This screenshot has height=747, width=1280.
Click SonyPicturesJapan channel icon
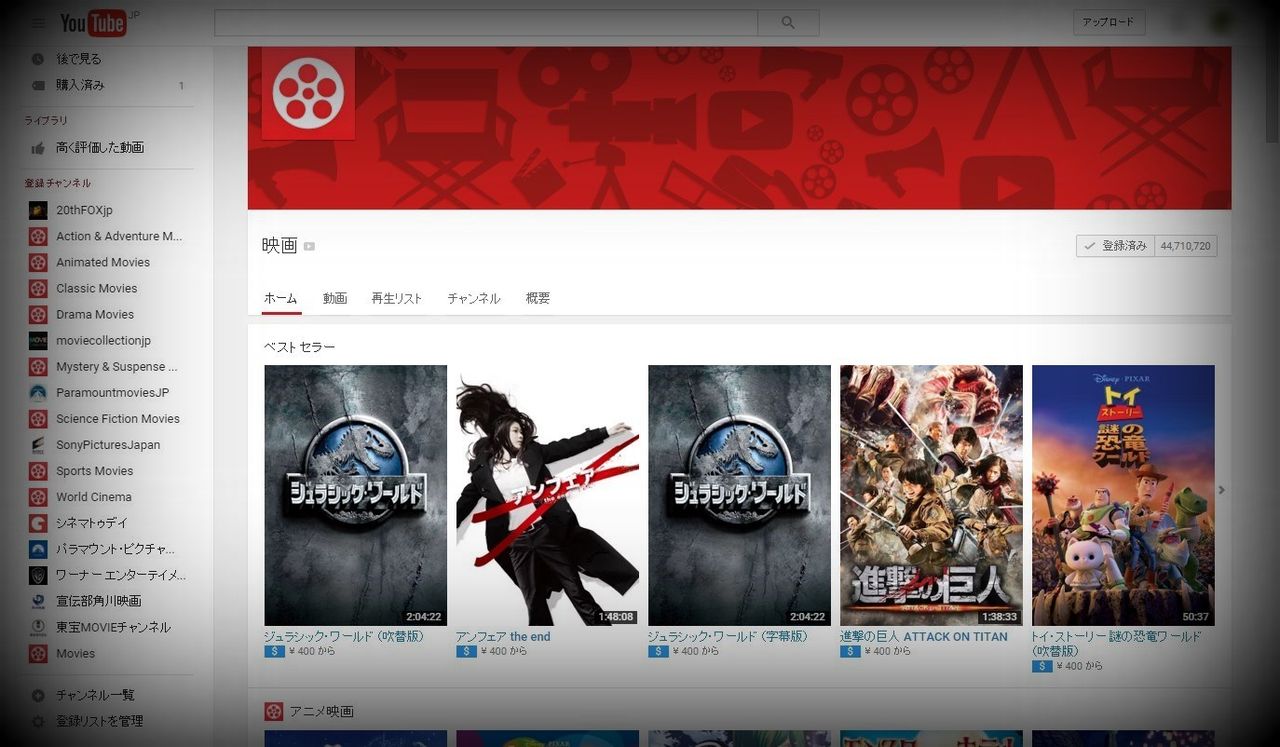tap(38, 444)
